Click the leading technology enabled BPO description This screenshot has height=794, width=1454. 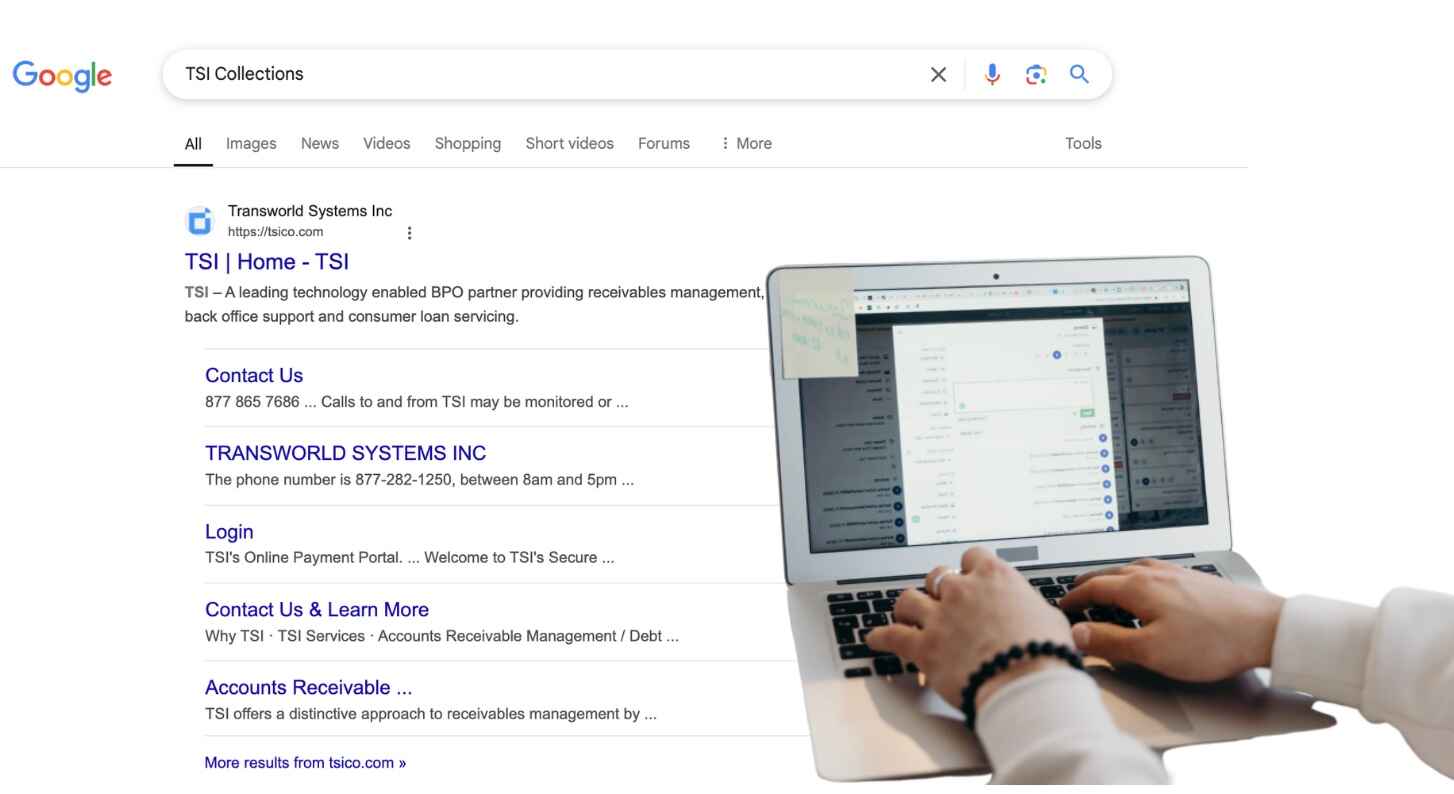[x=474, y=305]
